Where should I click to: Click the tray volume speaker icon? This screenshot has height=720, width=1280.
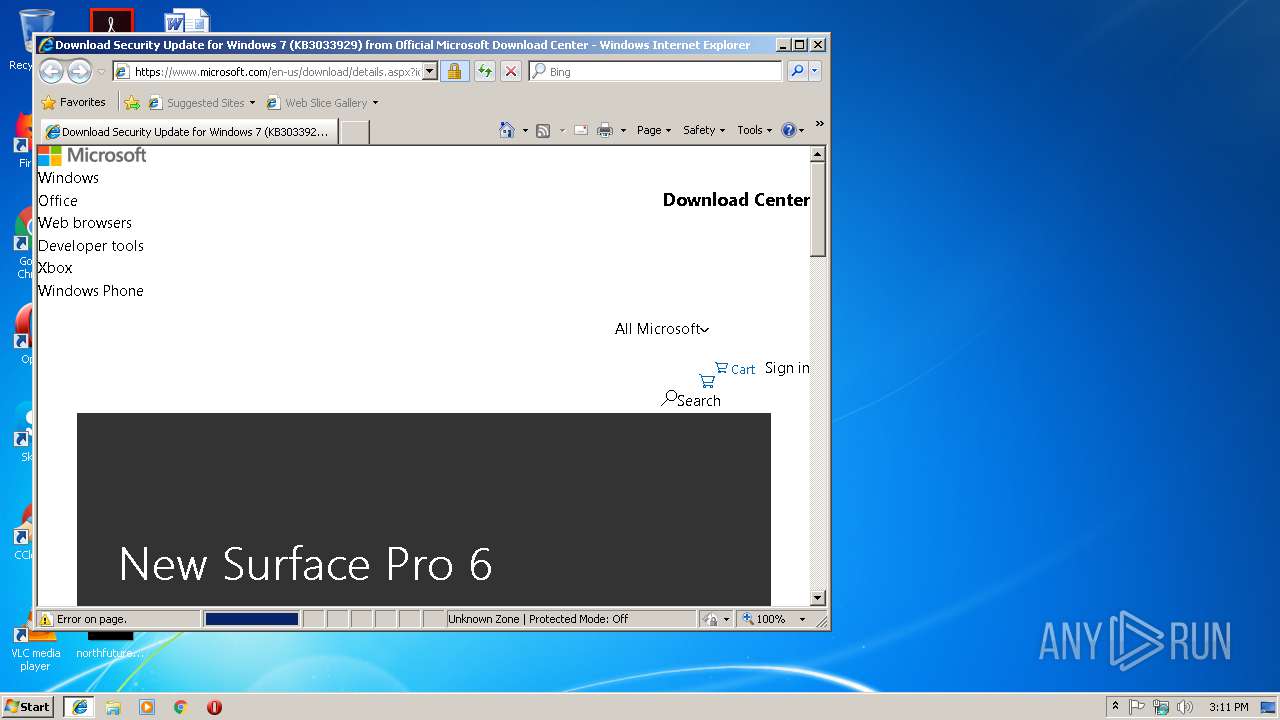(x=1185, y=707)
